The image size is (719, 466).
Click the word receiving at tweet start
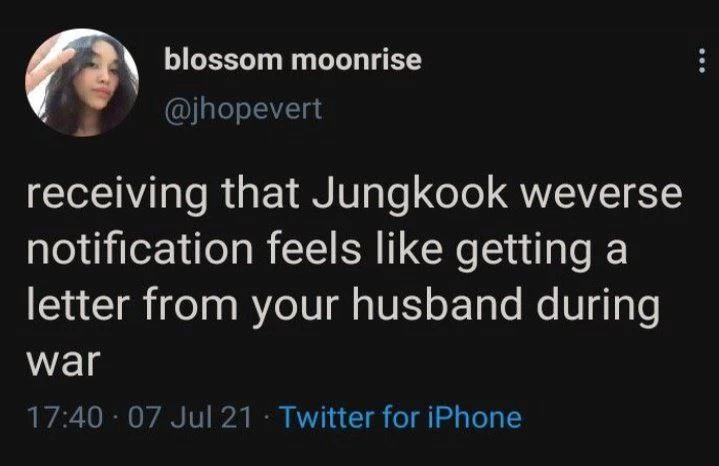coord(117,193)
